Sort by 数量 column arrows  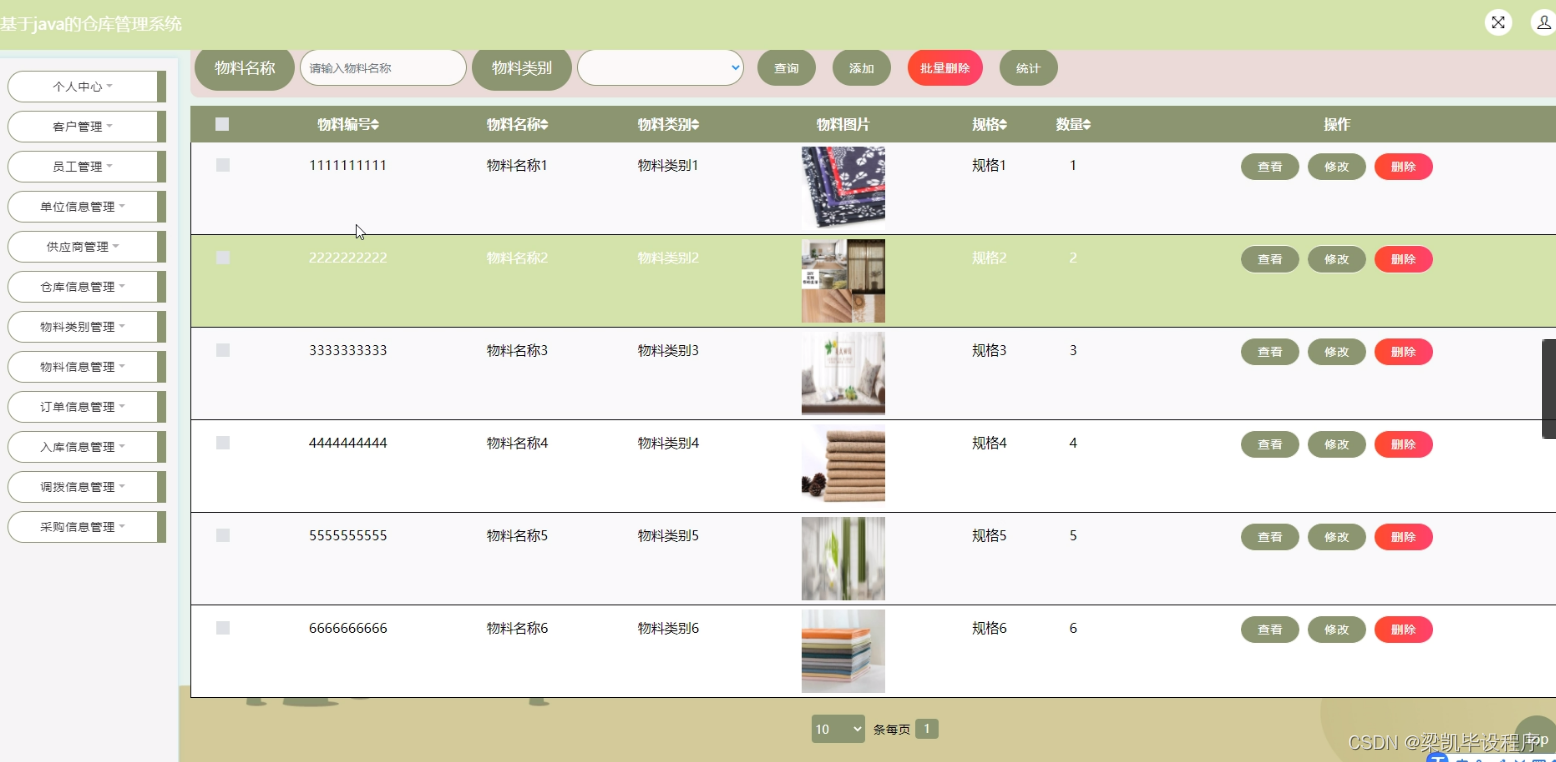[1086, 125]
